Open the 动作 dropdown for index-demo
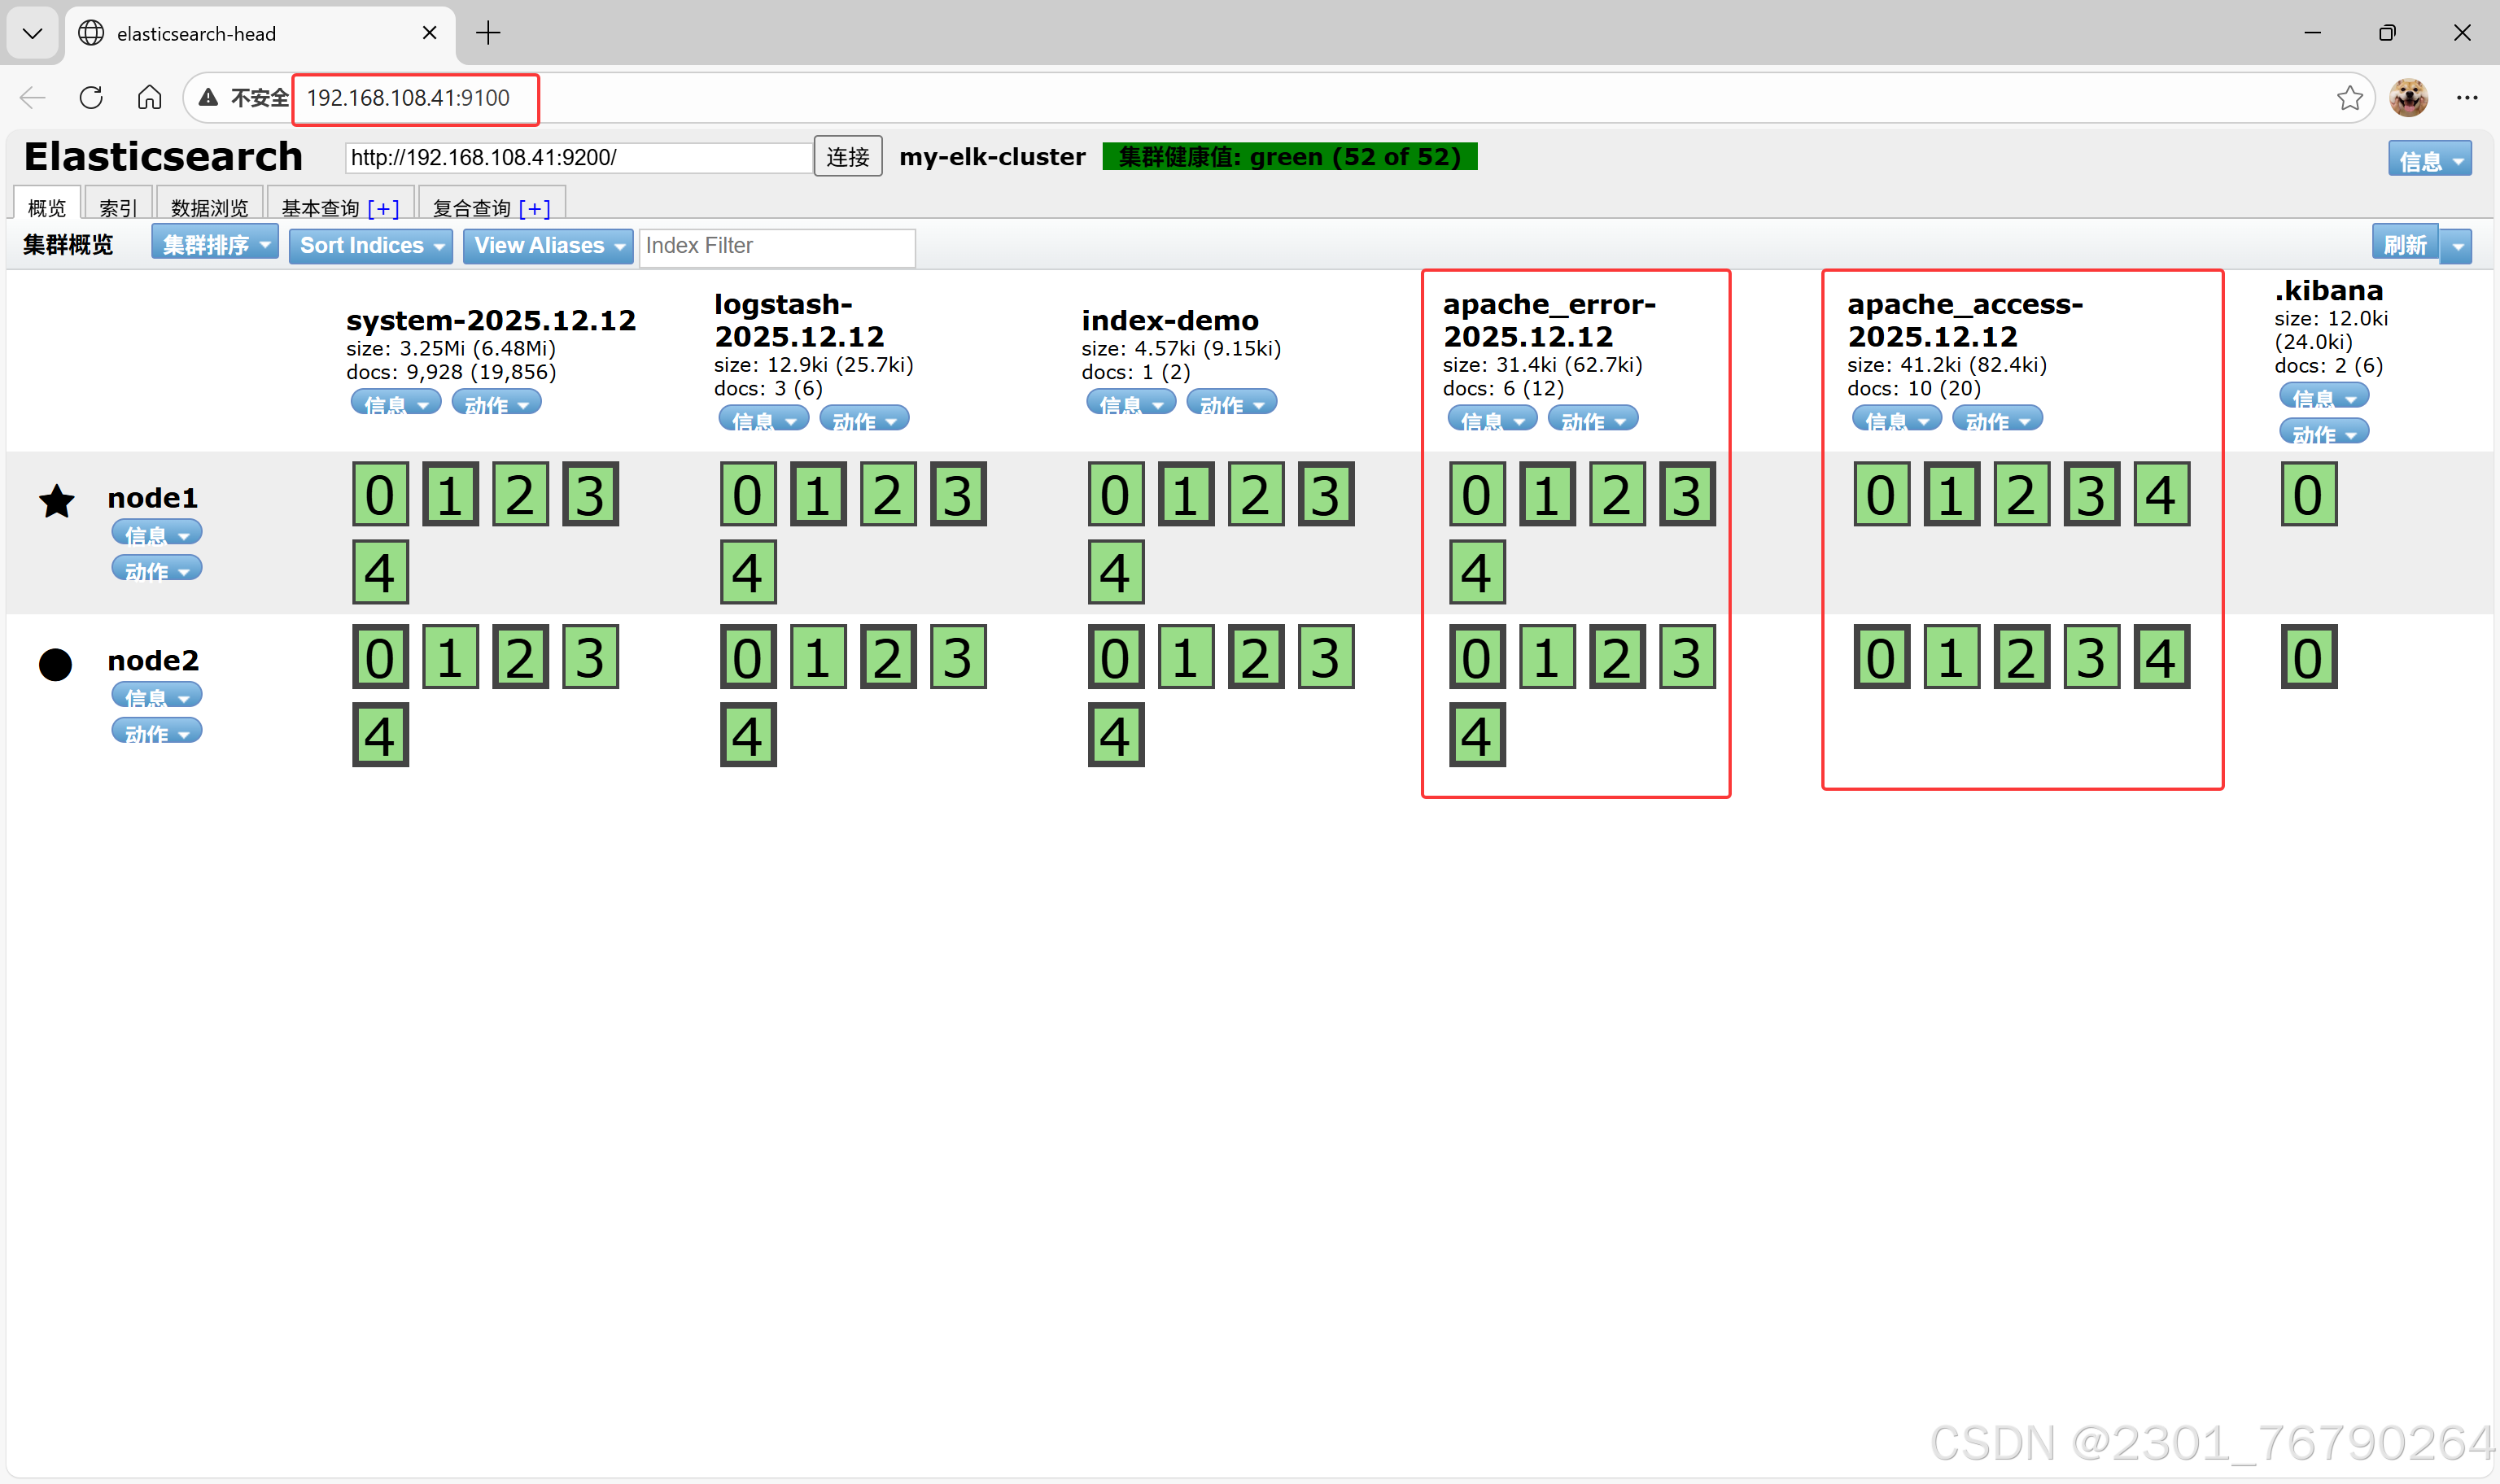Viewport: 2500px width, 1484px height. 1232,403
